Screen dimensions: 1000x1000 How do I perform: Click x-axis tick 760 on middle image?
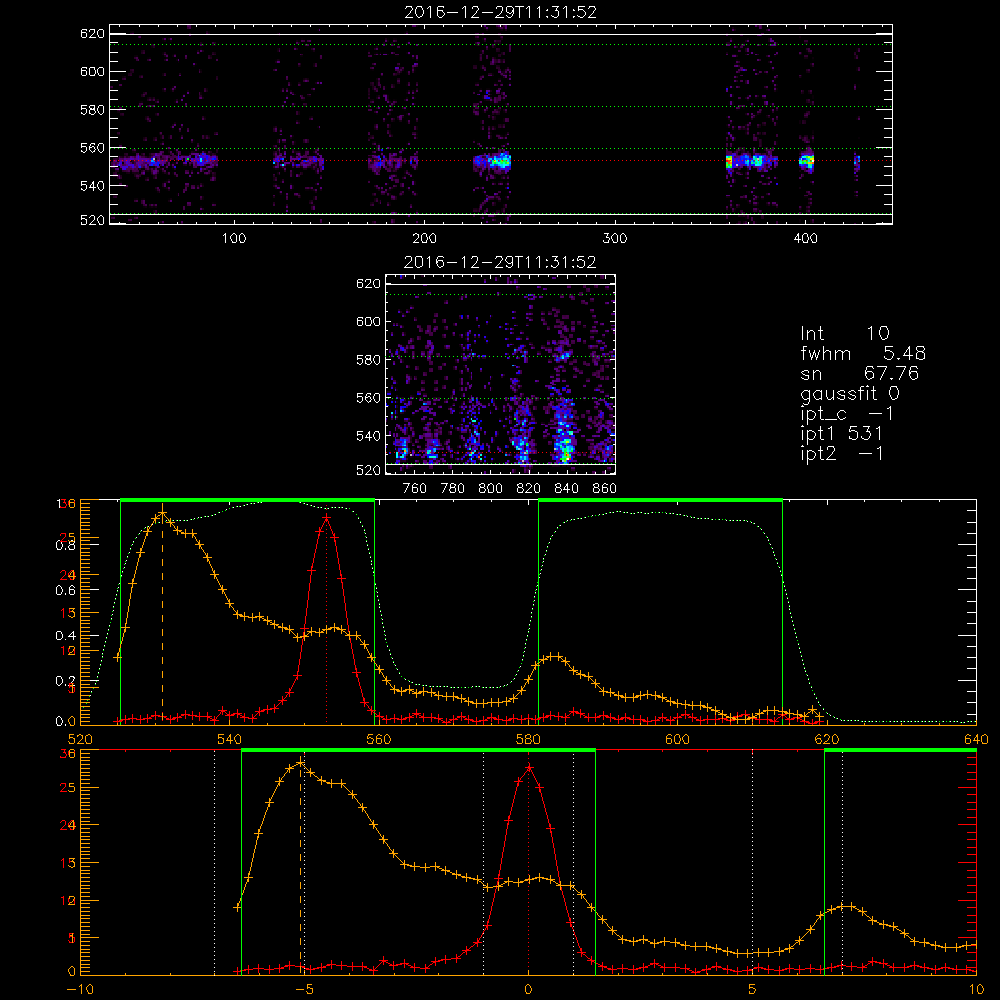tap(415, 489)
